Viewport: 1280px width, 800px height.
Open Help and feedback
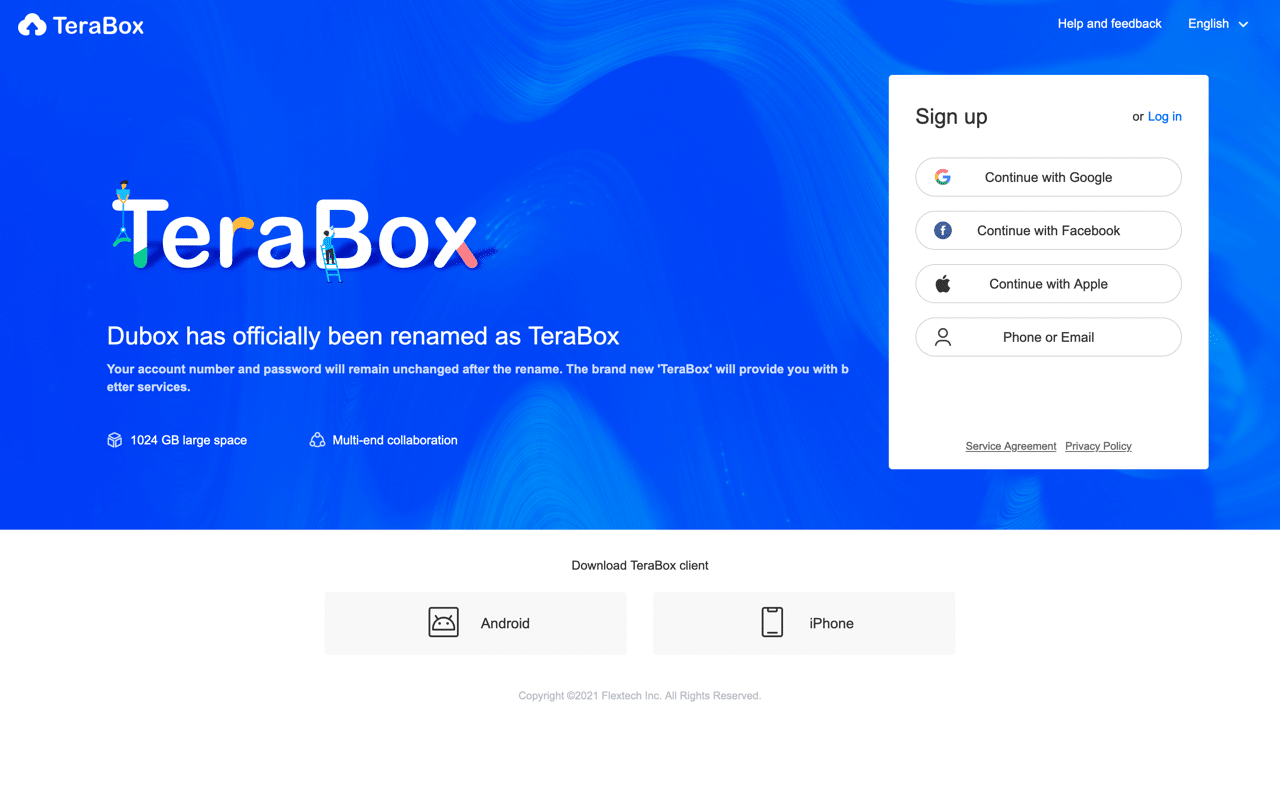click(x=1109, y=23)
